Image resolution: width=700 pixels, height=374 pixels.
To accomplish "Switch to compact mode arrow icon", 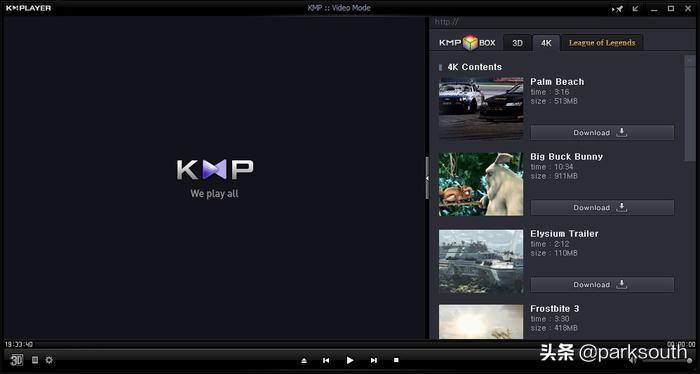I will [x=636, y=8].
